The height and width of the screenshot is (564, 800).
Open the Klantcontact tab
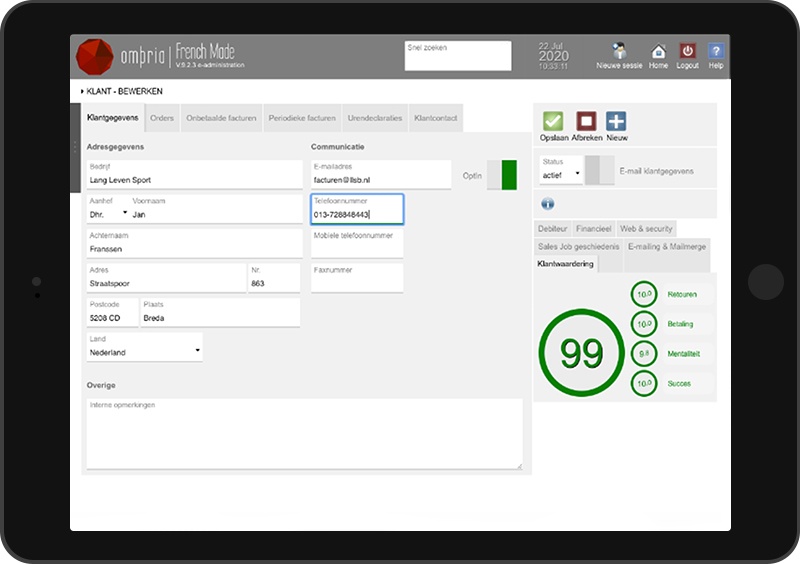(436, 118)
